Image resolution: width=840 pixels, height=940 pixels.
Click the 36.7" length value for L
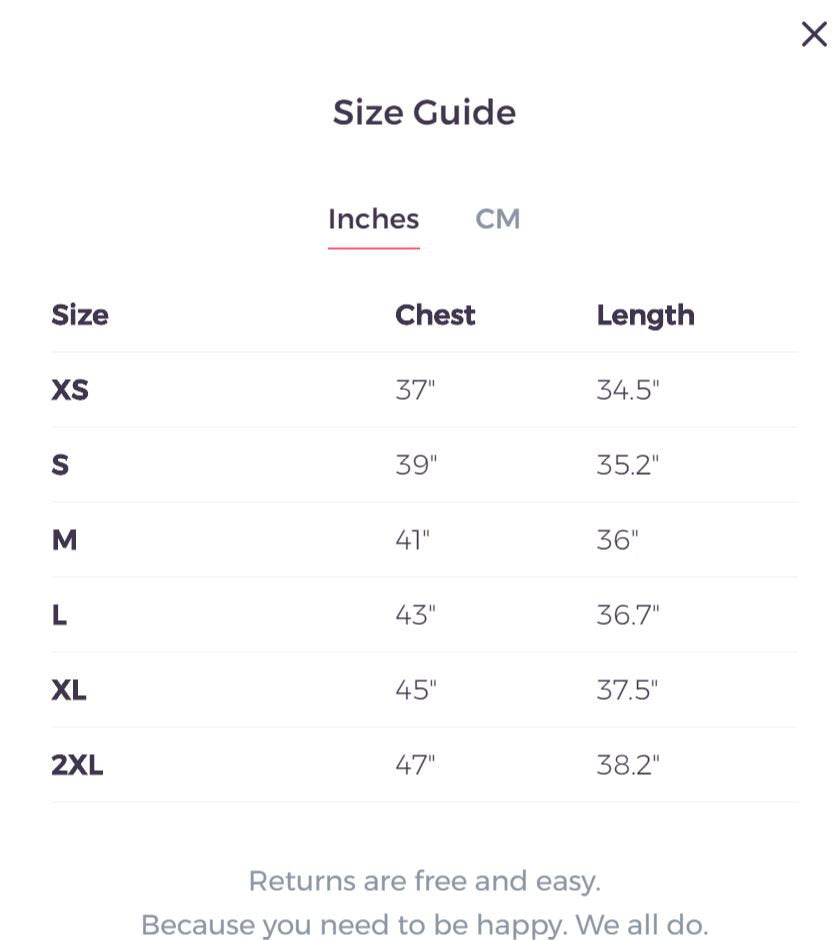628,615
